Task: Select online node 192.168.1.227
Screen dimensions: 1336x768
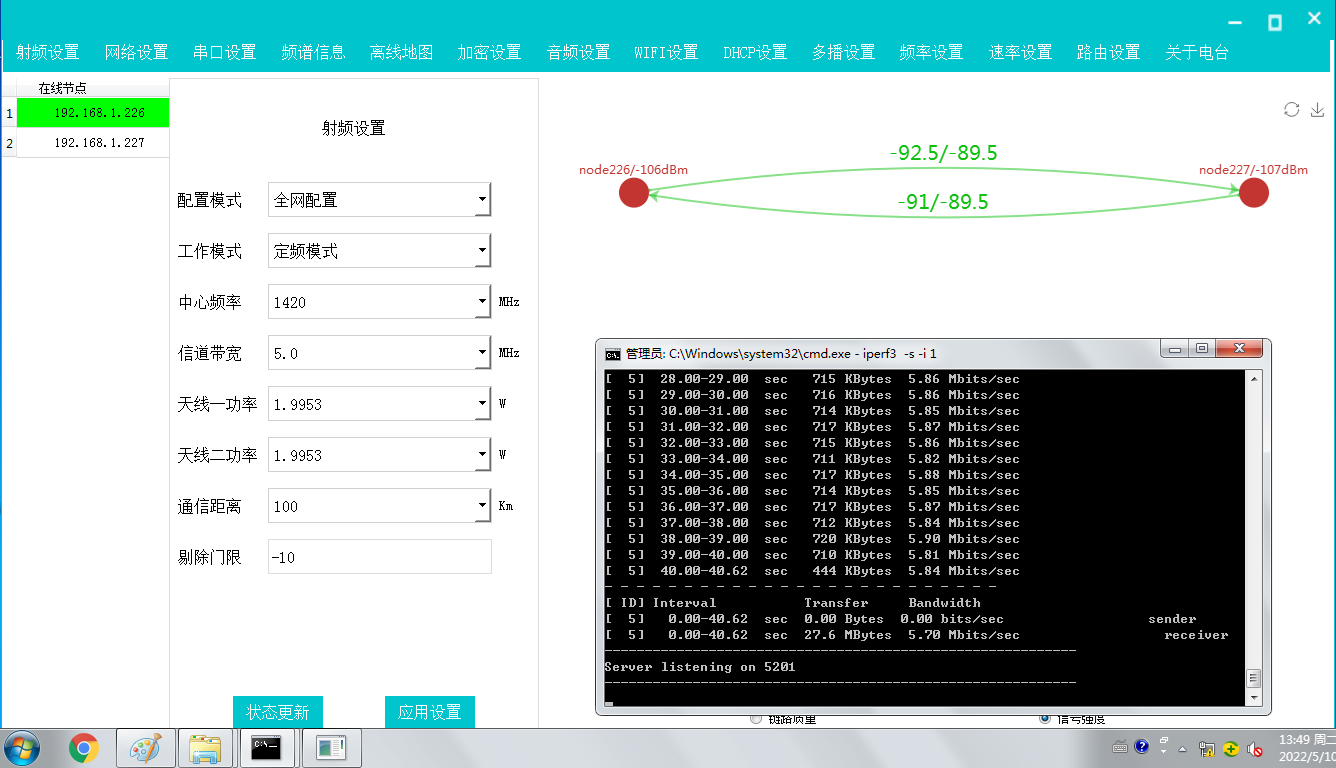Action: tap(93, 143)
